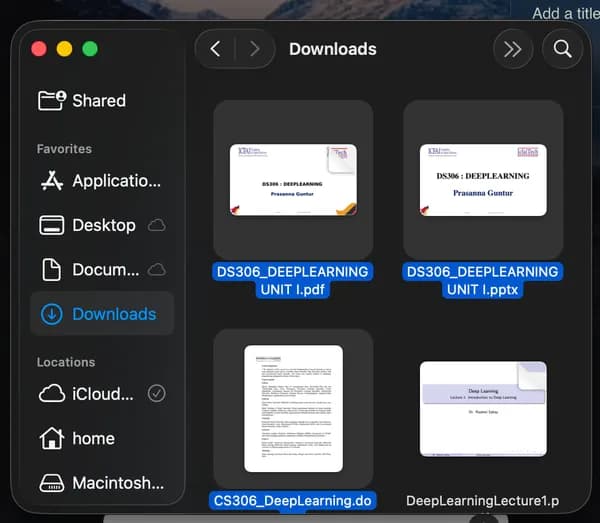Click the file name DeepLearningLecture1.p
This screenshot has height=523, width=600.
point(483,501)
